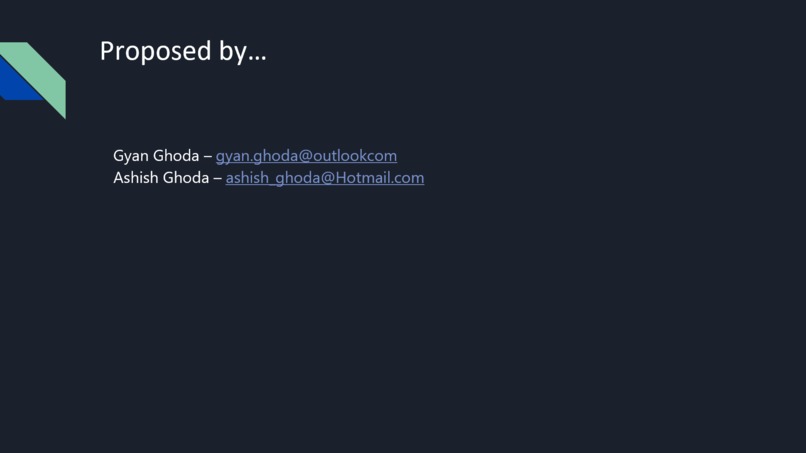Click the green ribbon decorative shape
The image size is (806, 453).
(x=41, y=75)
